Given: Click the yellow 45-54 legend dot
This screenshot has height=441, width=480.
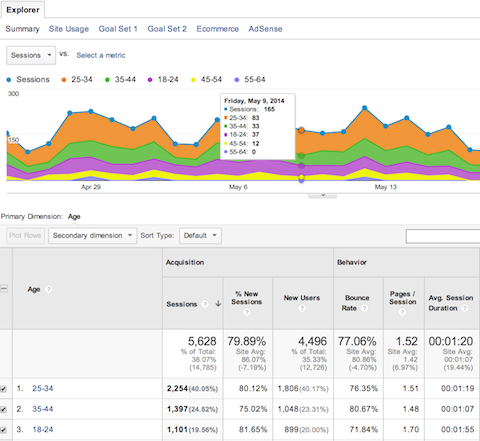Looking at the screenshot, I should (x=193, y=80).
